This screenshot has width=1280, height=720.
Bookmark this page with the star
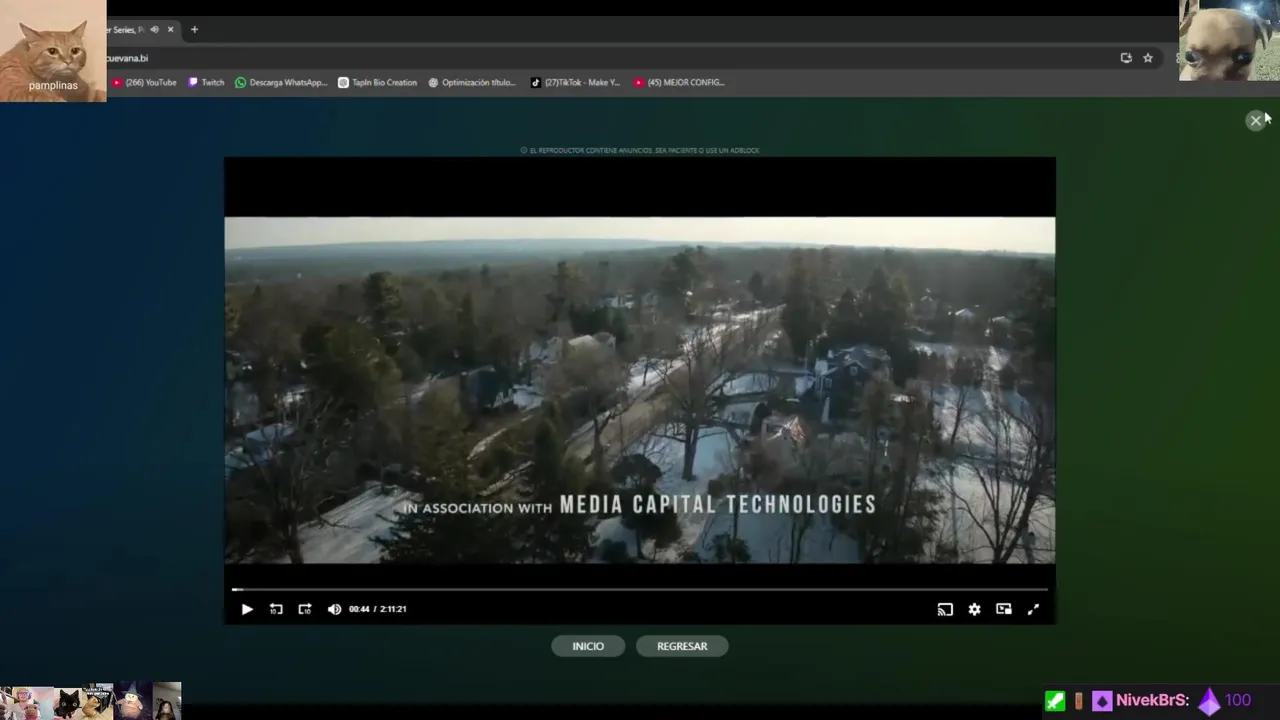pyautogui.click(x=1148, y=58)
